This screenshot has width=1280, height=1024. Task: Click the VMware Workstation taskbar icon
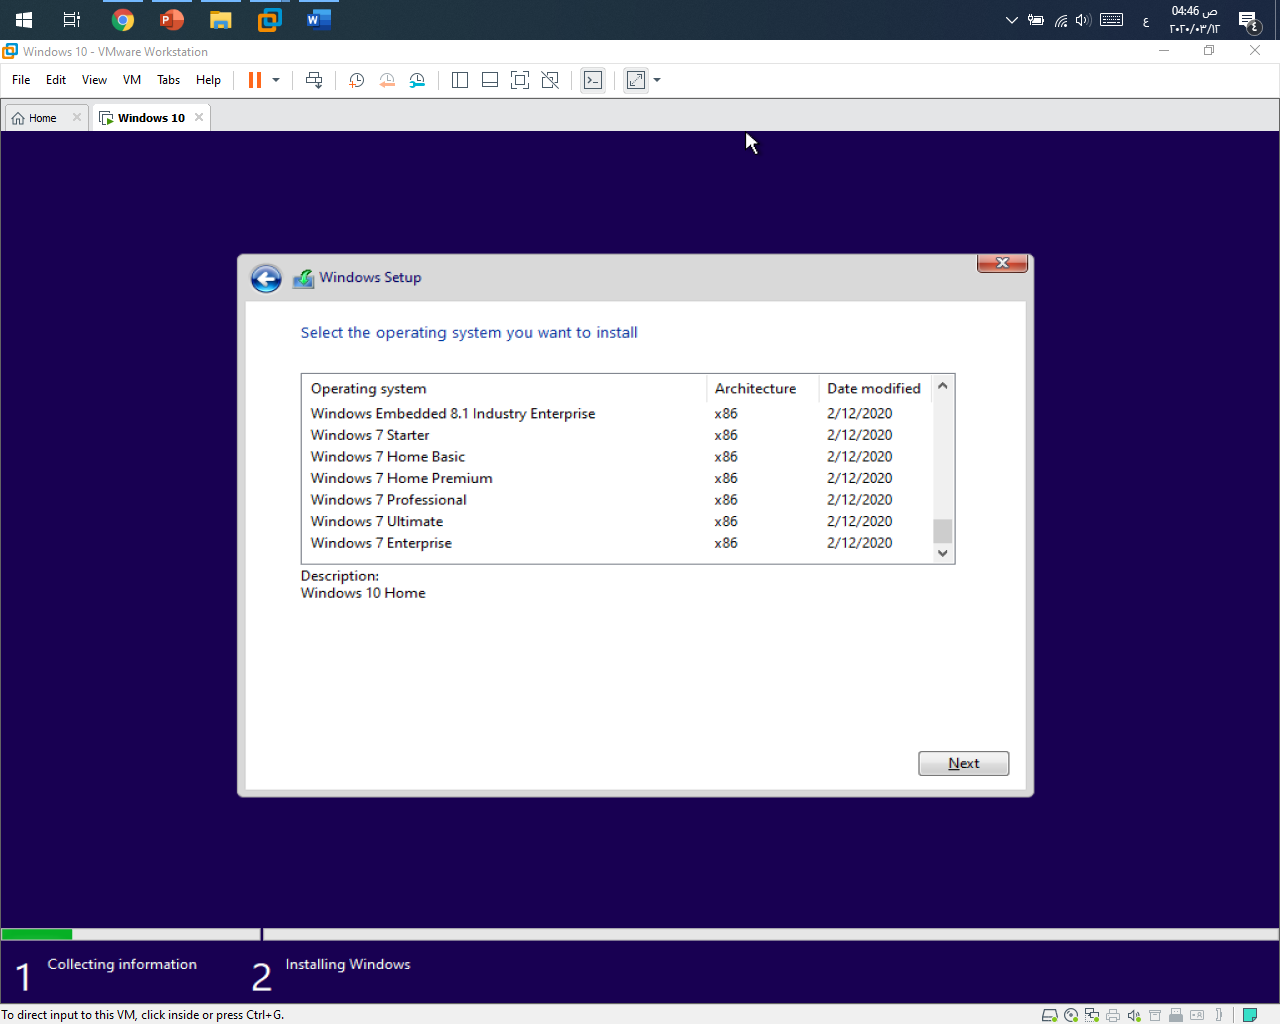(x=270, y=20)
